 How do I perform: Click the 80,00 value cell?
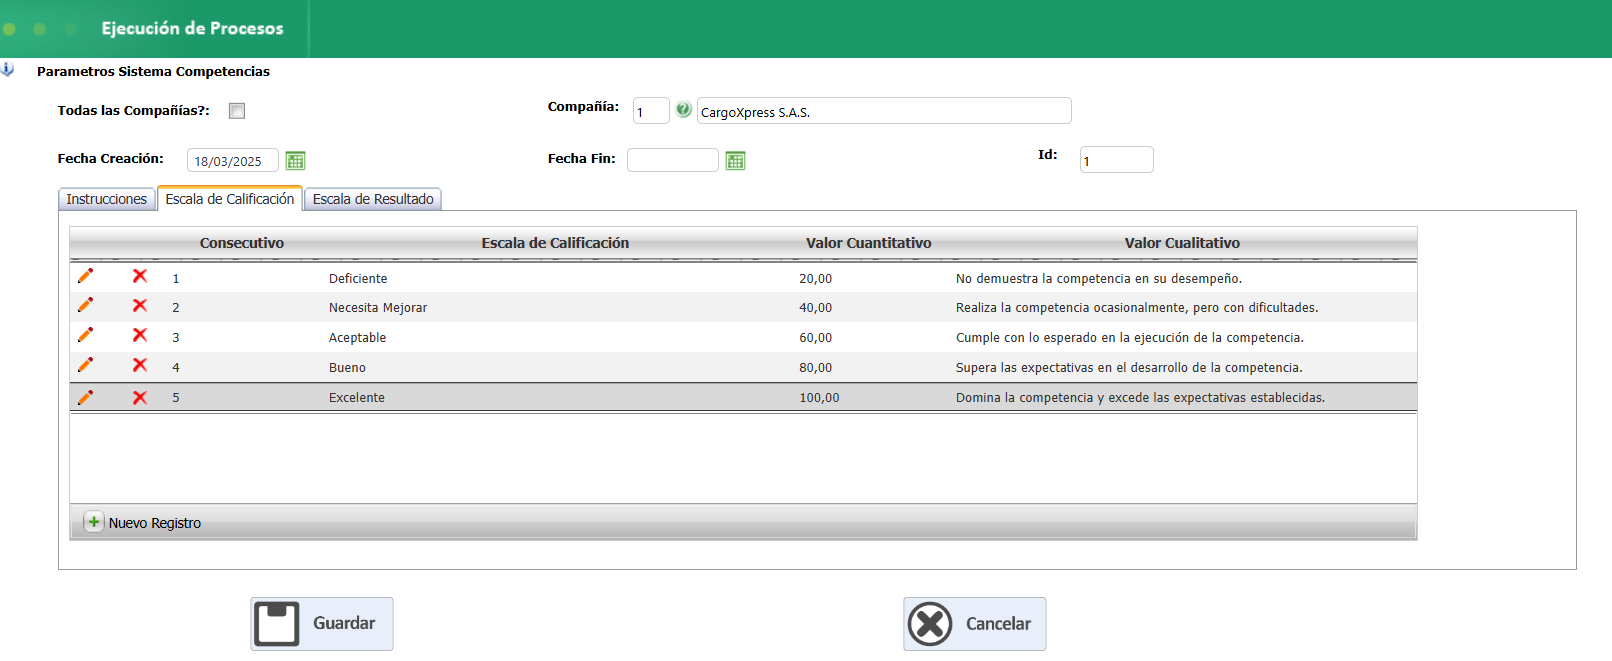pos(815,368)
